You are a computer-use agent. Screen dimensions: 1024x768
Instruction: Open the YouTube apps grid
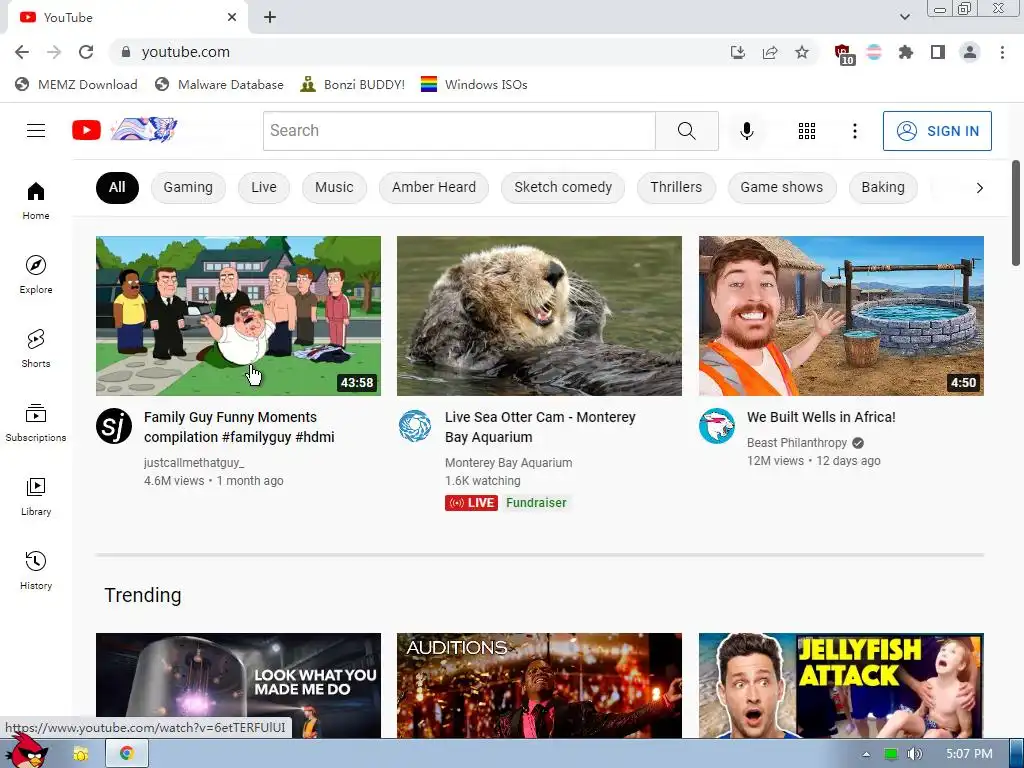(807, 131)
